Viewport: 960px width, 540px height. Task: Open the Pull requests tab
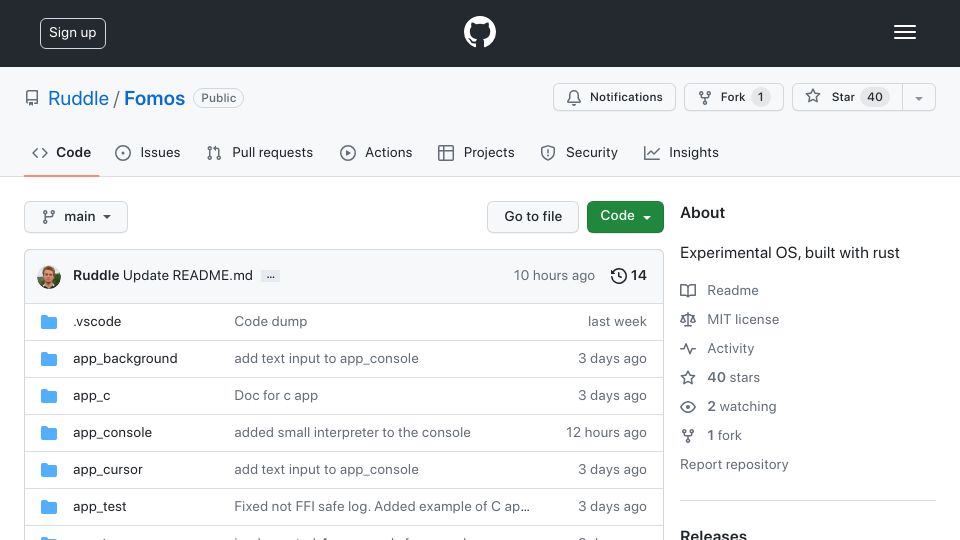260,152
